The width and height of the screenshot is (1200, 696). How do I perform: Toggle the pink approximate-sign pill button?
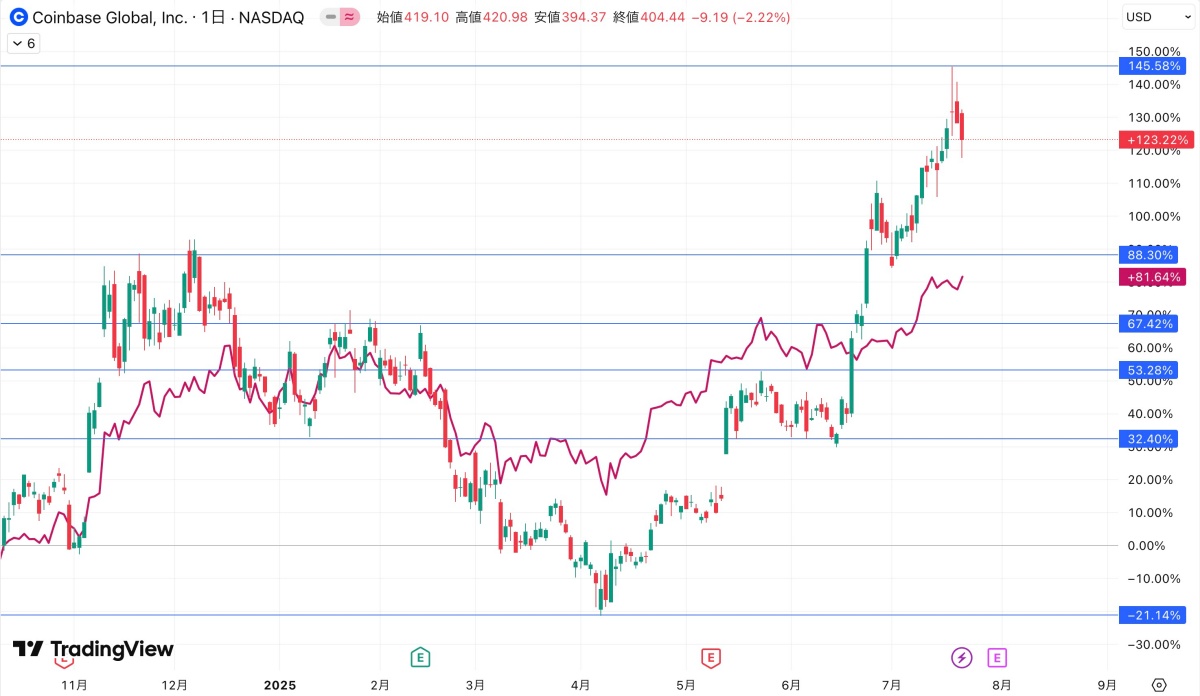tap(349, 17)
